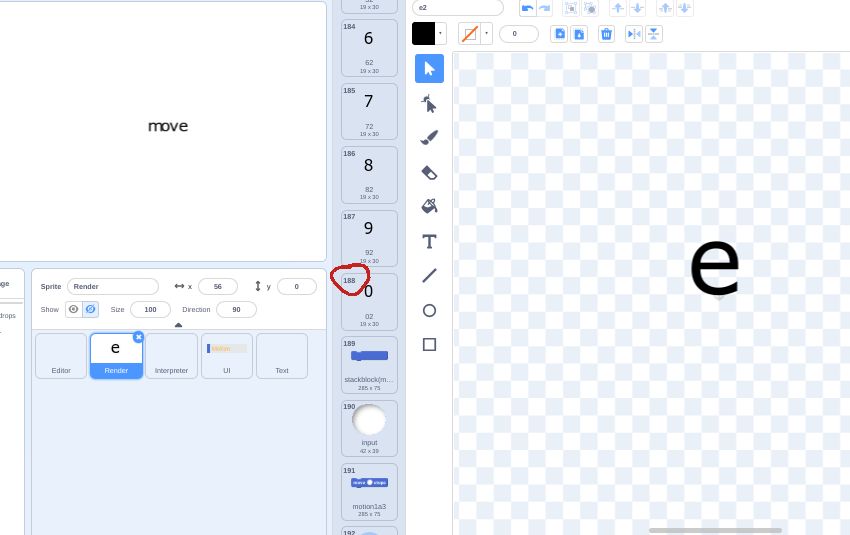Select the Text sprite

tap(282, 356)
